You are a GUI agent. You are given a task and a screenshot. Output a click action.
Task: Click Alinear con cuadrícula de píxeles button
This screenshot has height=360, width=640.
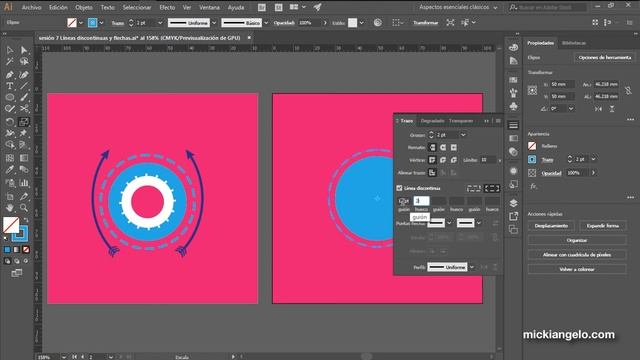click(577, 255)
